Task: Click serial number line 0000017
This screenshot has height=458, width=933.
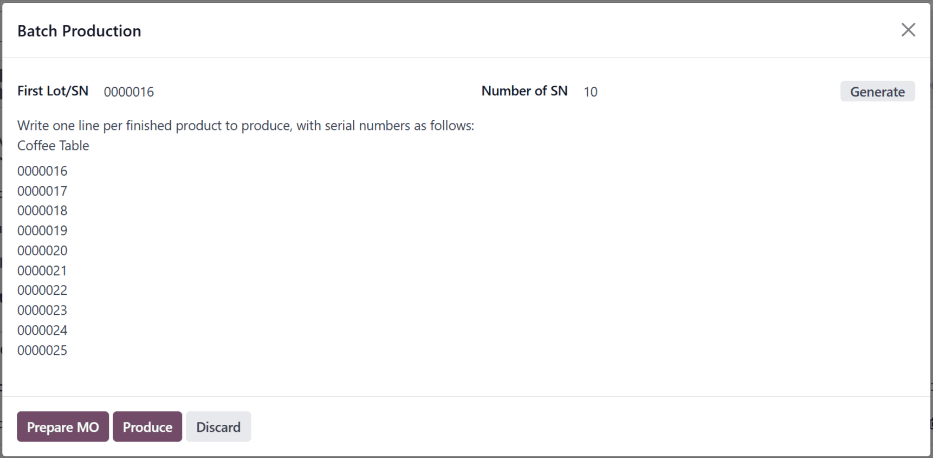Action: [43, 191]
